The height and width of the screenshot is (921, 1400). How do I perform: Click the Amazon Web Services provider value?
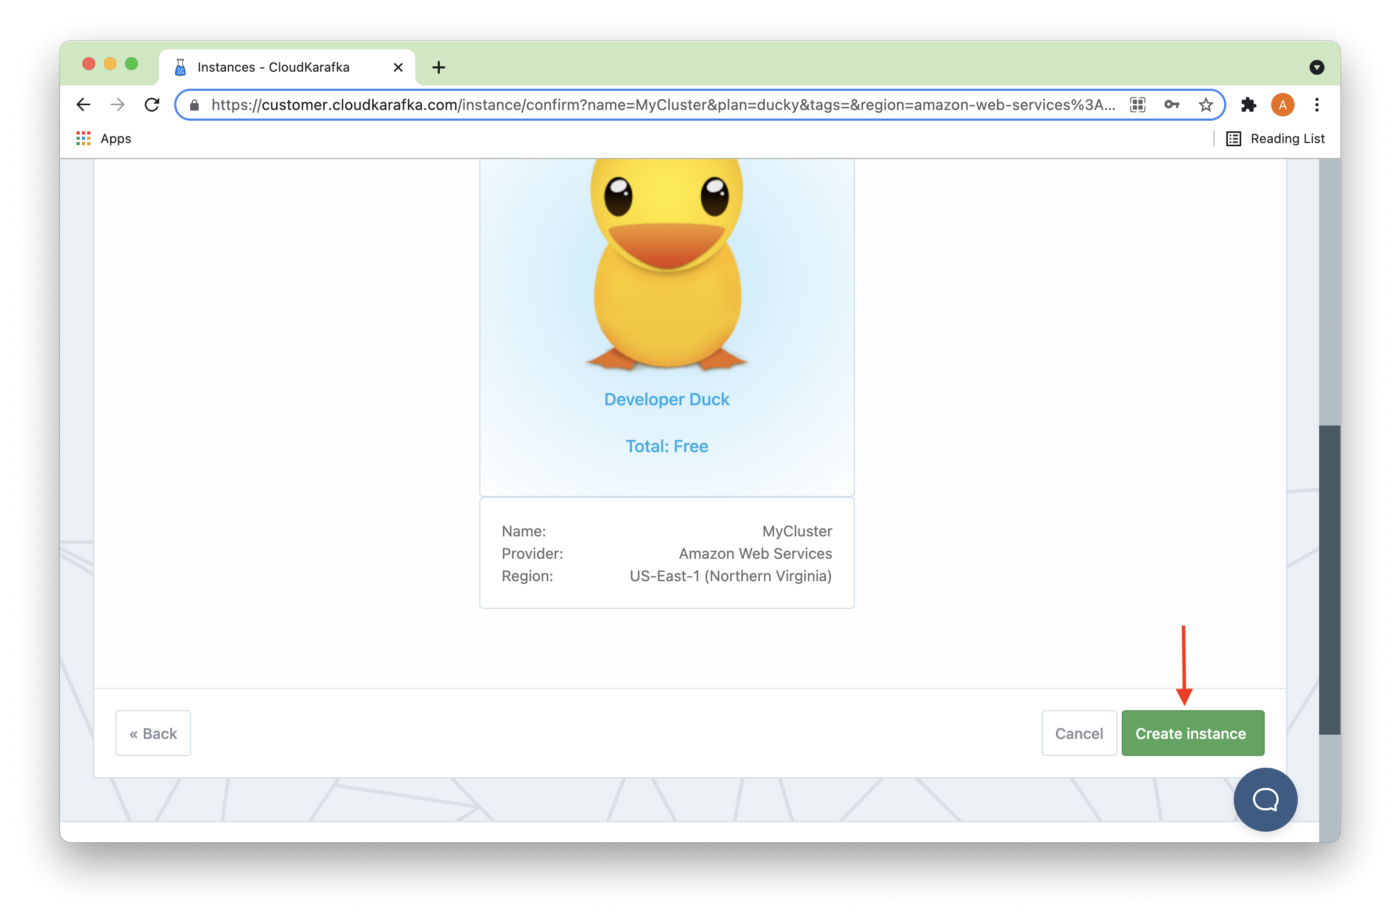pos(755,553)
